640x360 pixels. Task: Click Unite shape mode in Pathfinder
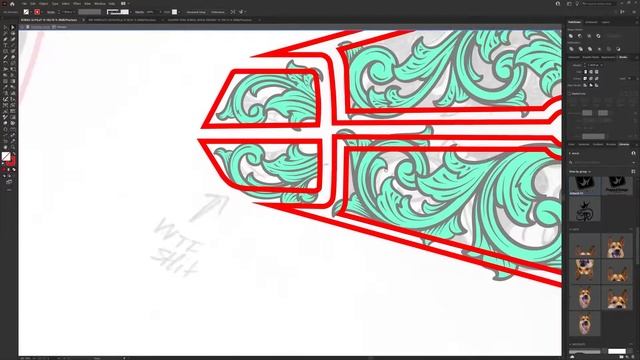pyautogui.click(x=571, y=36)
